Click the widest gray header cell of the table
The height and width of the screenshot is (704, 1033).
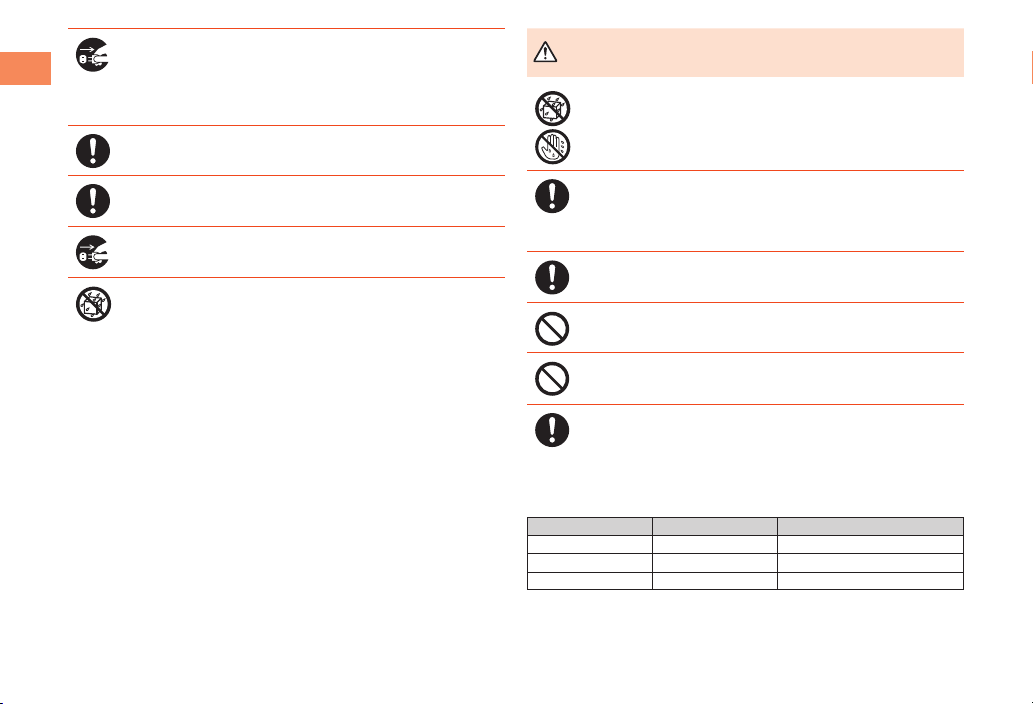pyautogui.click(x=870, y=526)
